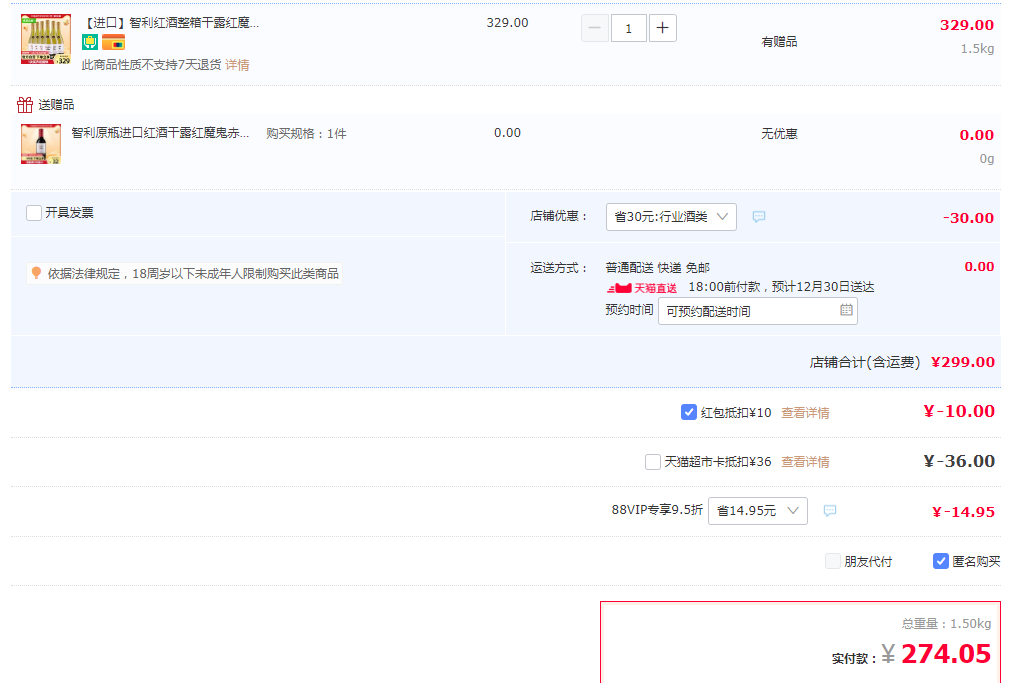Click the 可预约配送时间 delivery time field
The image size is (1016, 683).
(757, 311)
